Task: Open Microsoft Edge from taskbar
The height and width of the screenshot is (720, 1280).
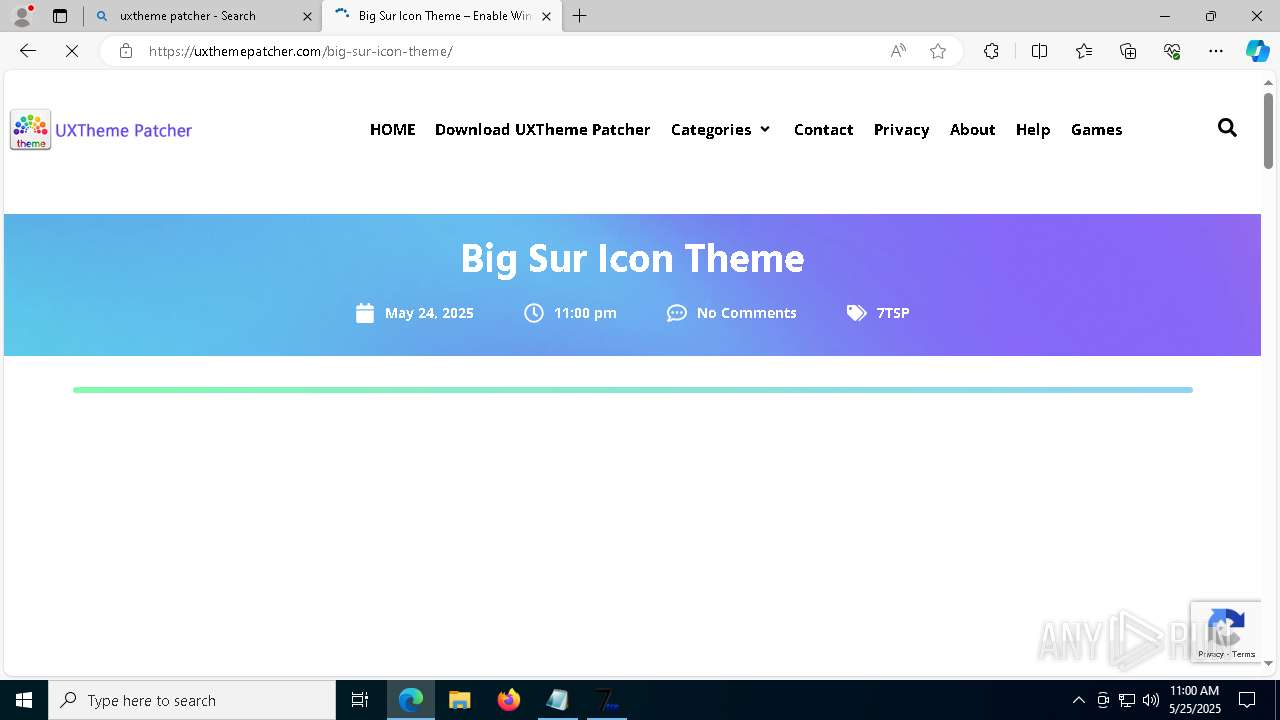Action: (411, 700)
